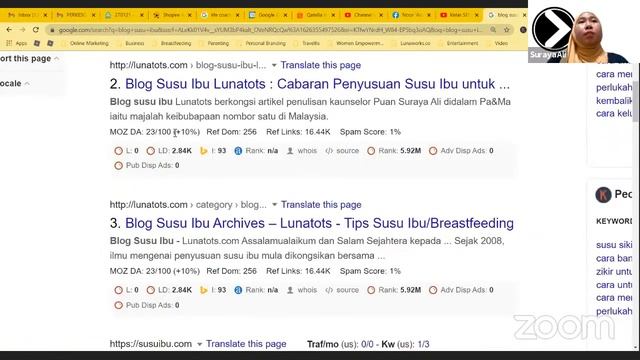This screenshot has width=640, height=360.
Task: Open whois lookup for result 3
Action: [302, 290]
